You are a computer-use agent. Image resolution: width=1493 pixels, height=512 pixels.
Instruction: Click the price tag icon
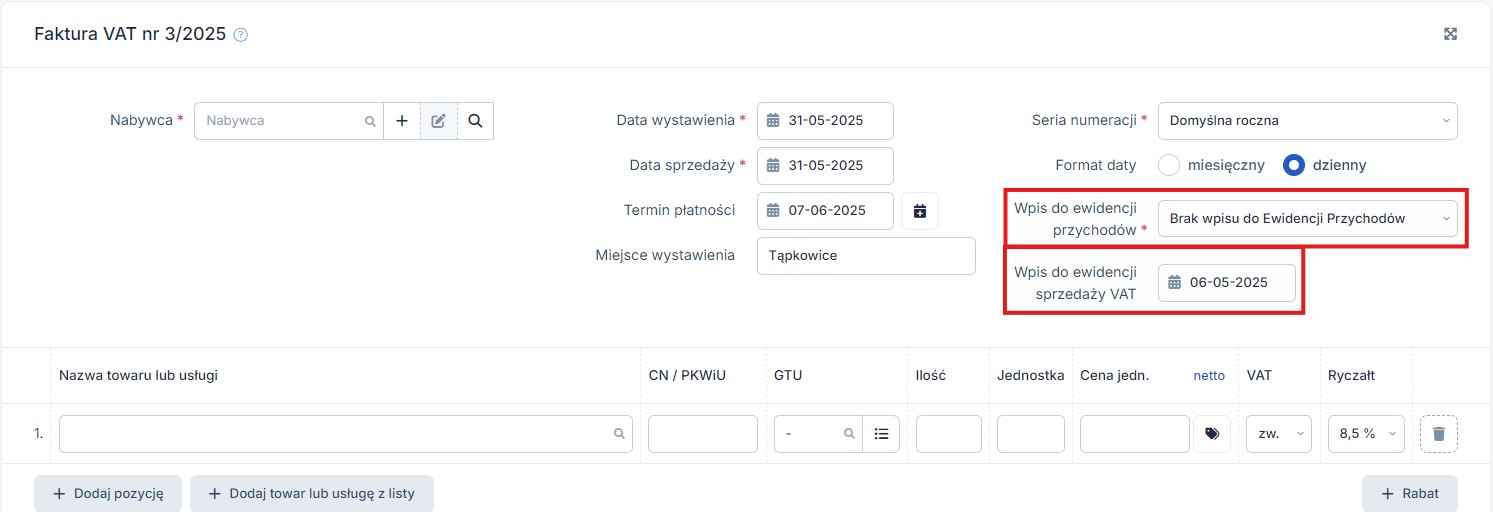[x=1212, y=434]
